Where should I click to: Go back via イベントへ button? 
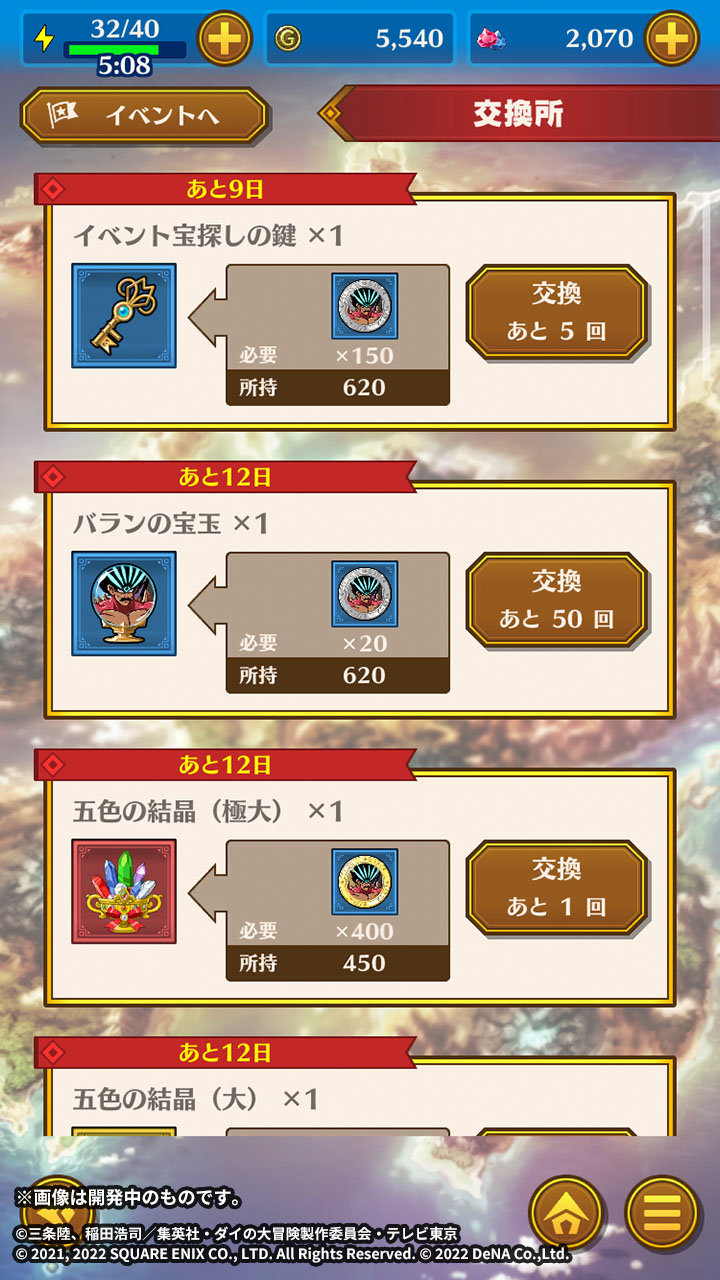click(x=144, y=115)
